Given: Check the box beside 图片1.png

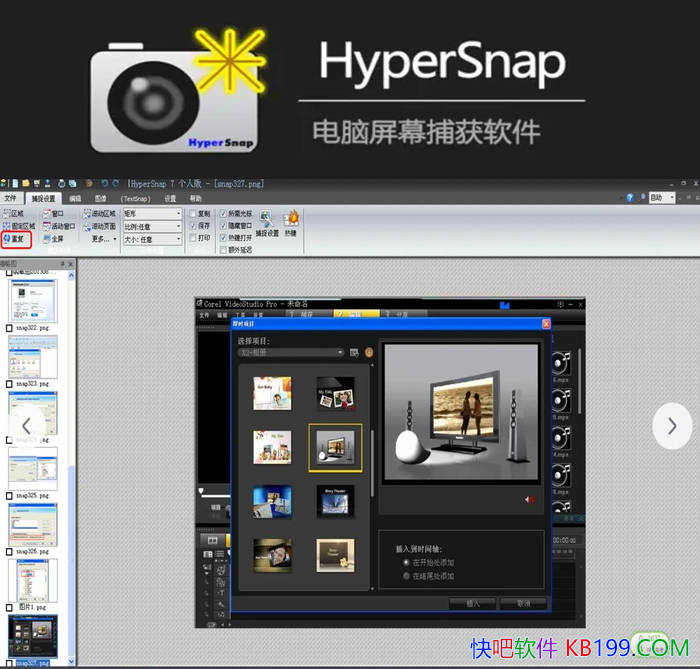Looking at the screenshot, I should tap(9, 607).
